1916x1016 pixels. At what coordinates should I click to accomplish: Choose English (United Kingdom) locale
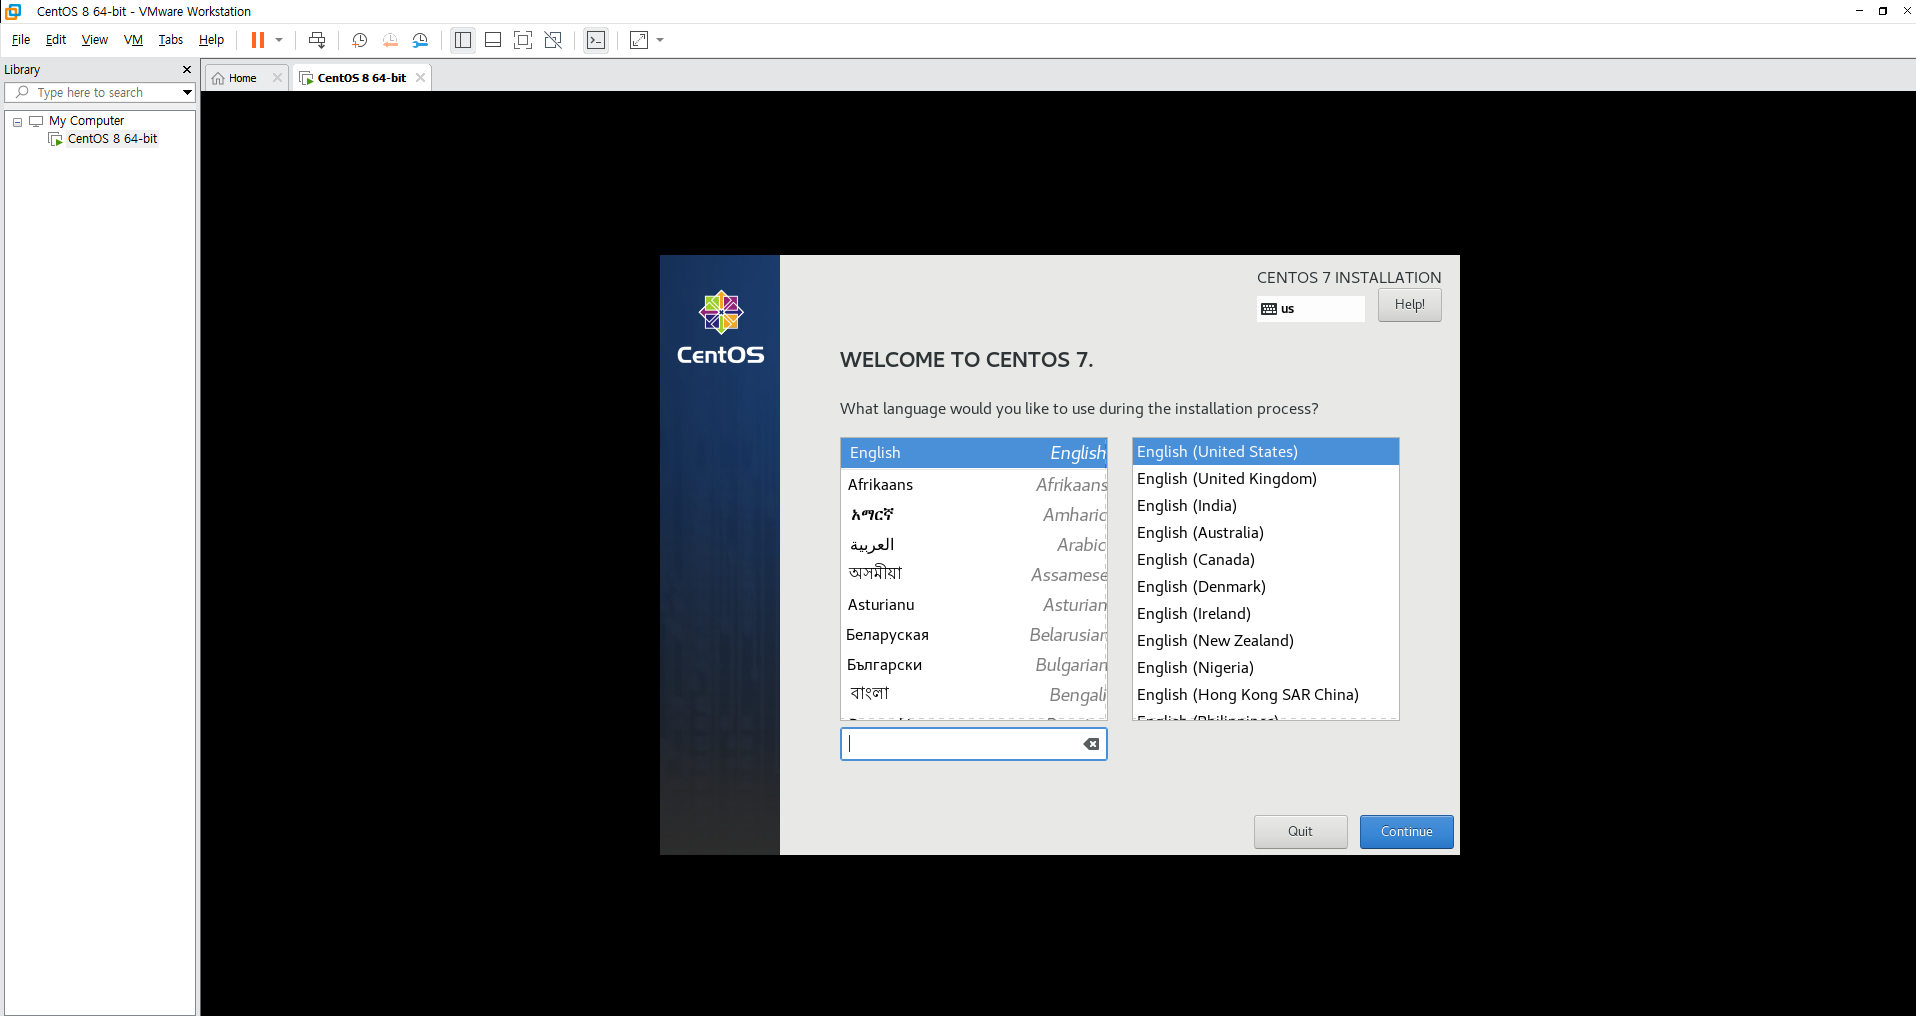click(1265, 479)
